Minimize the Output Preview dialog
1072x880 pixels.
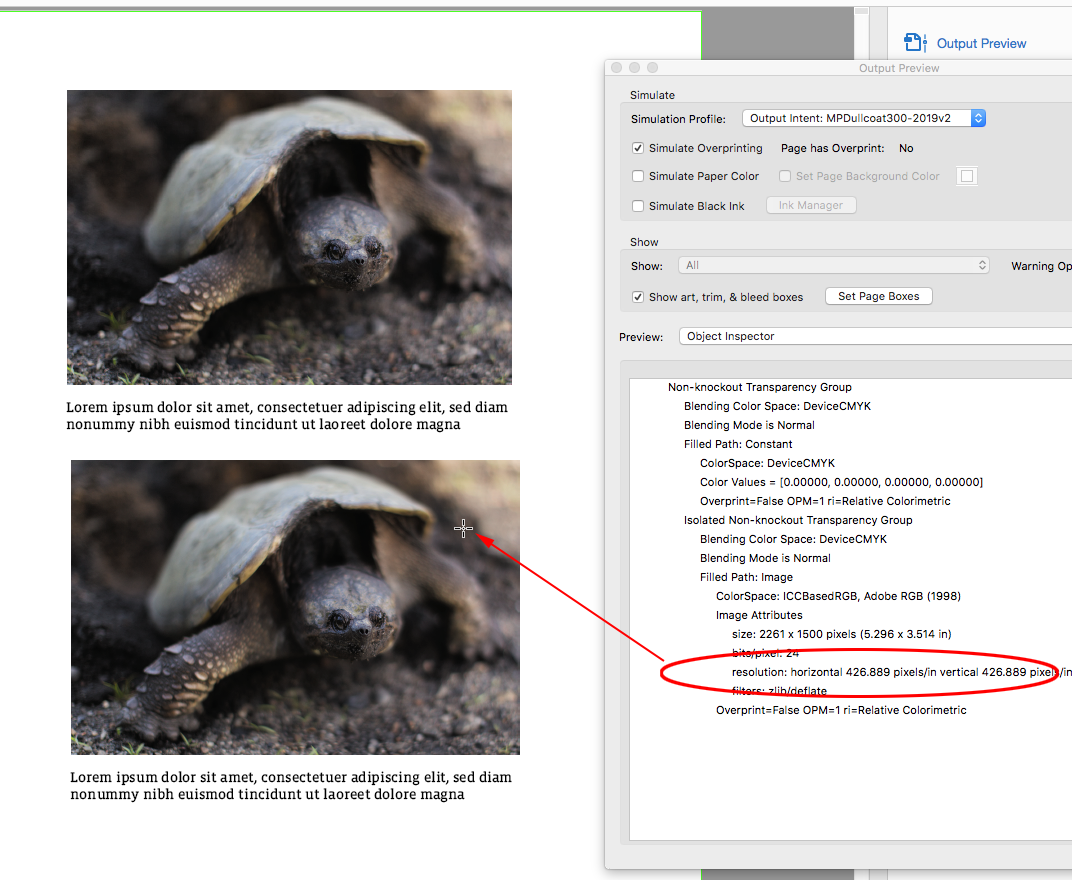[634, 67]
